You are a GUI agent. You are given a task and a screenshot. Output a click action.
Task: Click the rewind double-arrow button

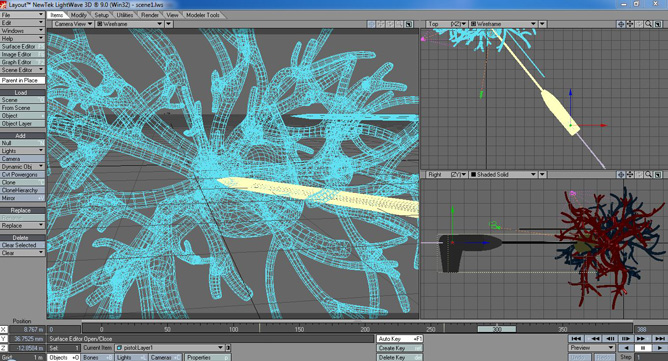coord(593,338)
